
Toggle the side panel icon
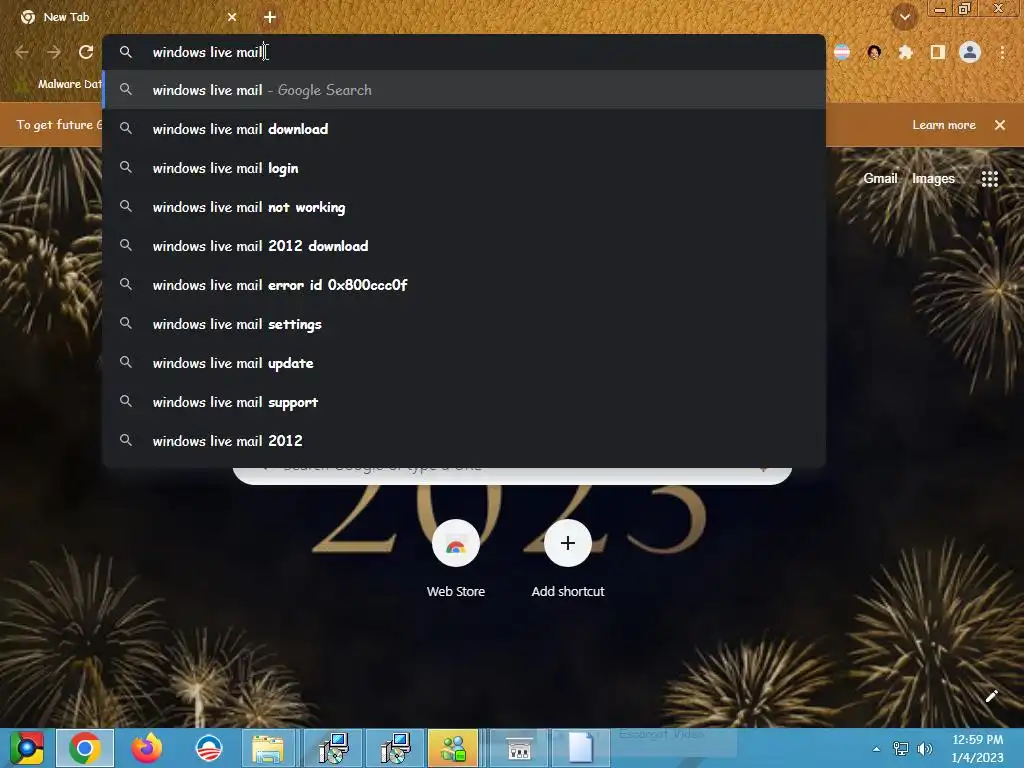[x=937, y=52]
